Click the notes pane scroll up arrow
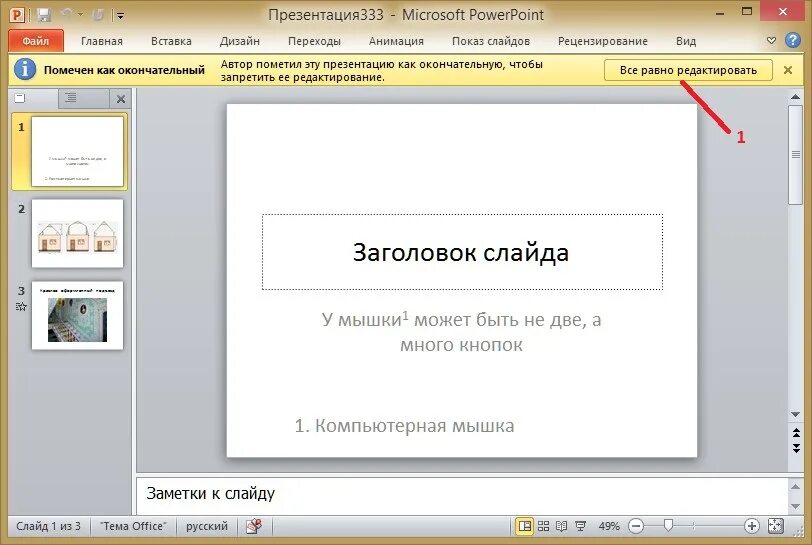 [x=796, y=486]
